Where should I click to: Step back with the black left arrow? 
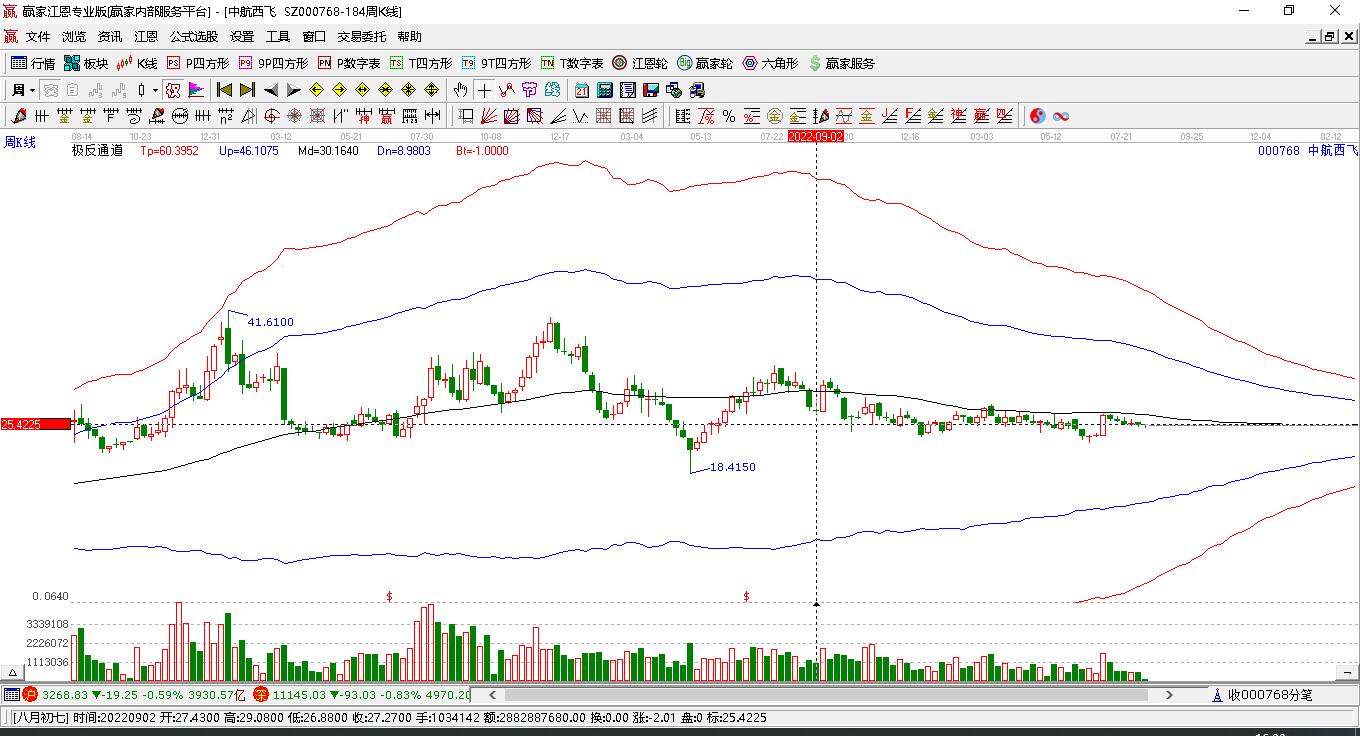click(270, 90)
